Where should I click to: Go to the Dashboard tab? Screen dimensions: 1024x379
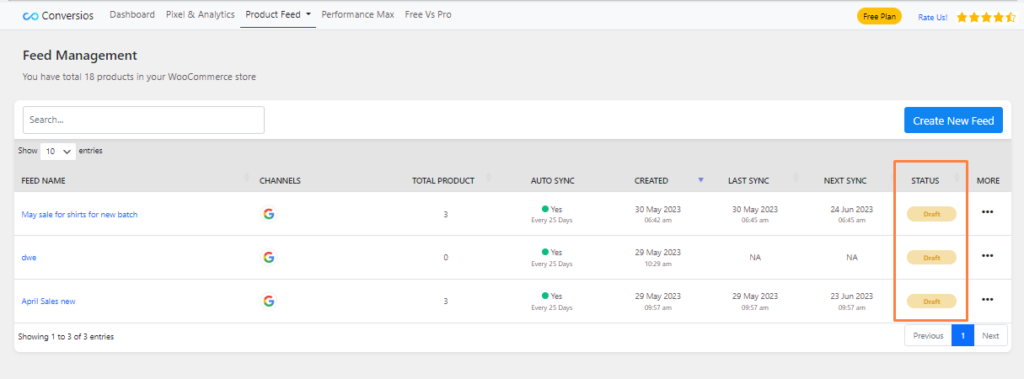click(x=132, y=14)
